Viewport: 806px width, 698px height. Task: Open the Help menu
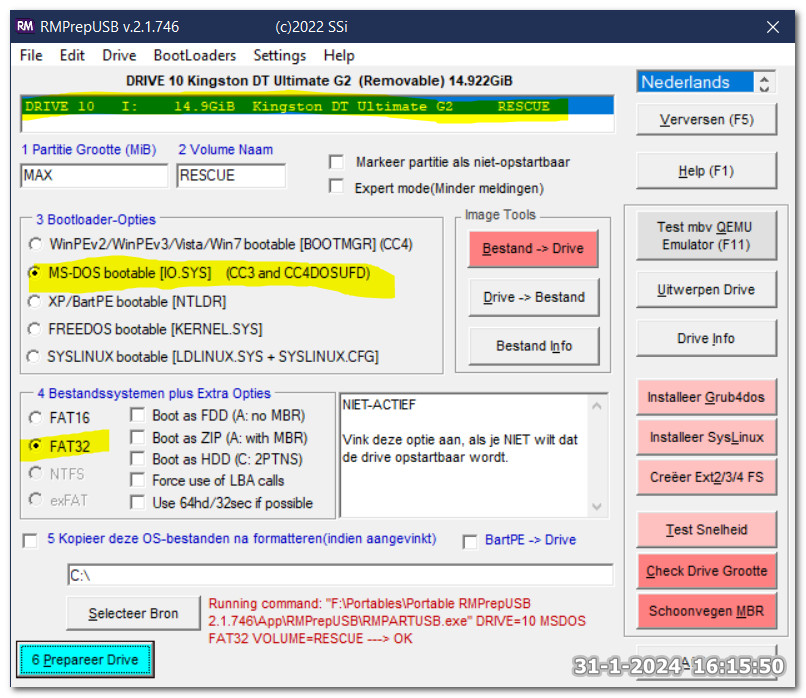pyautogui.click(x=339, y=56)
